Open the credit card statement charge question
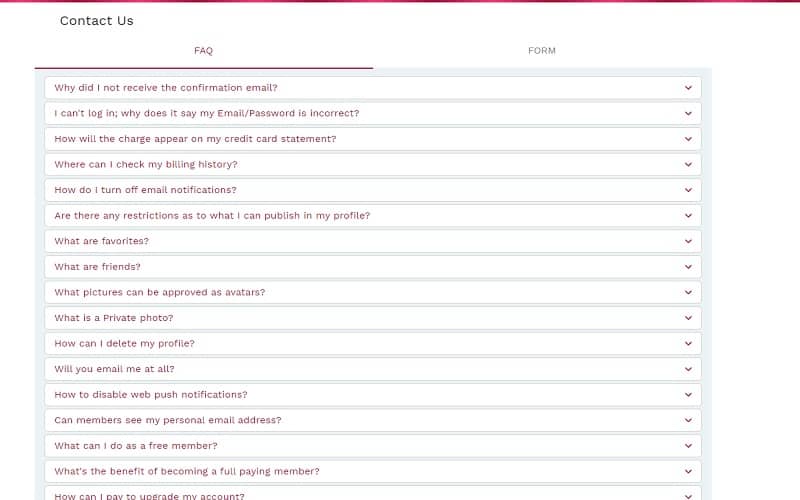Viewport: 800px width, 500px height. coord(373,139)
